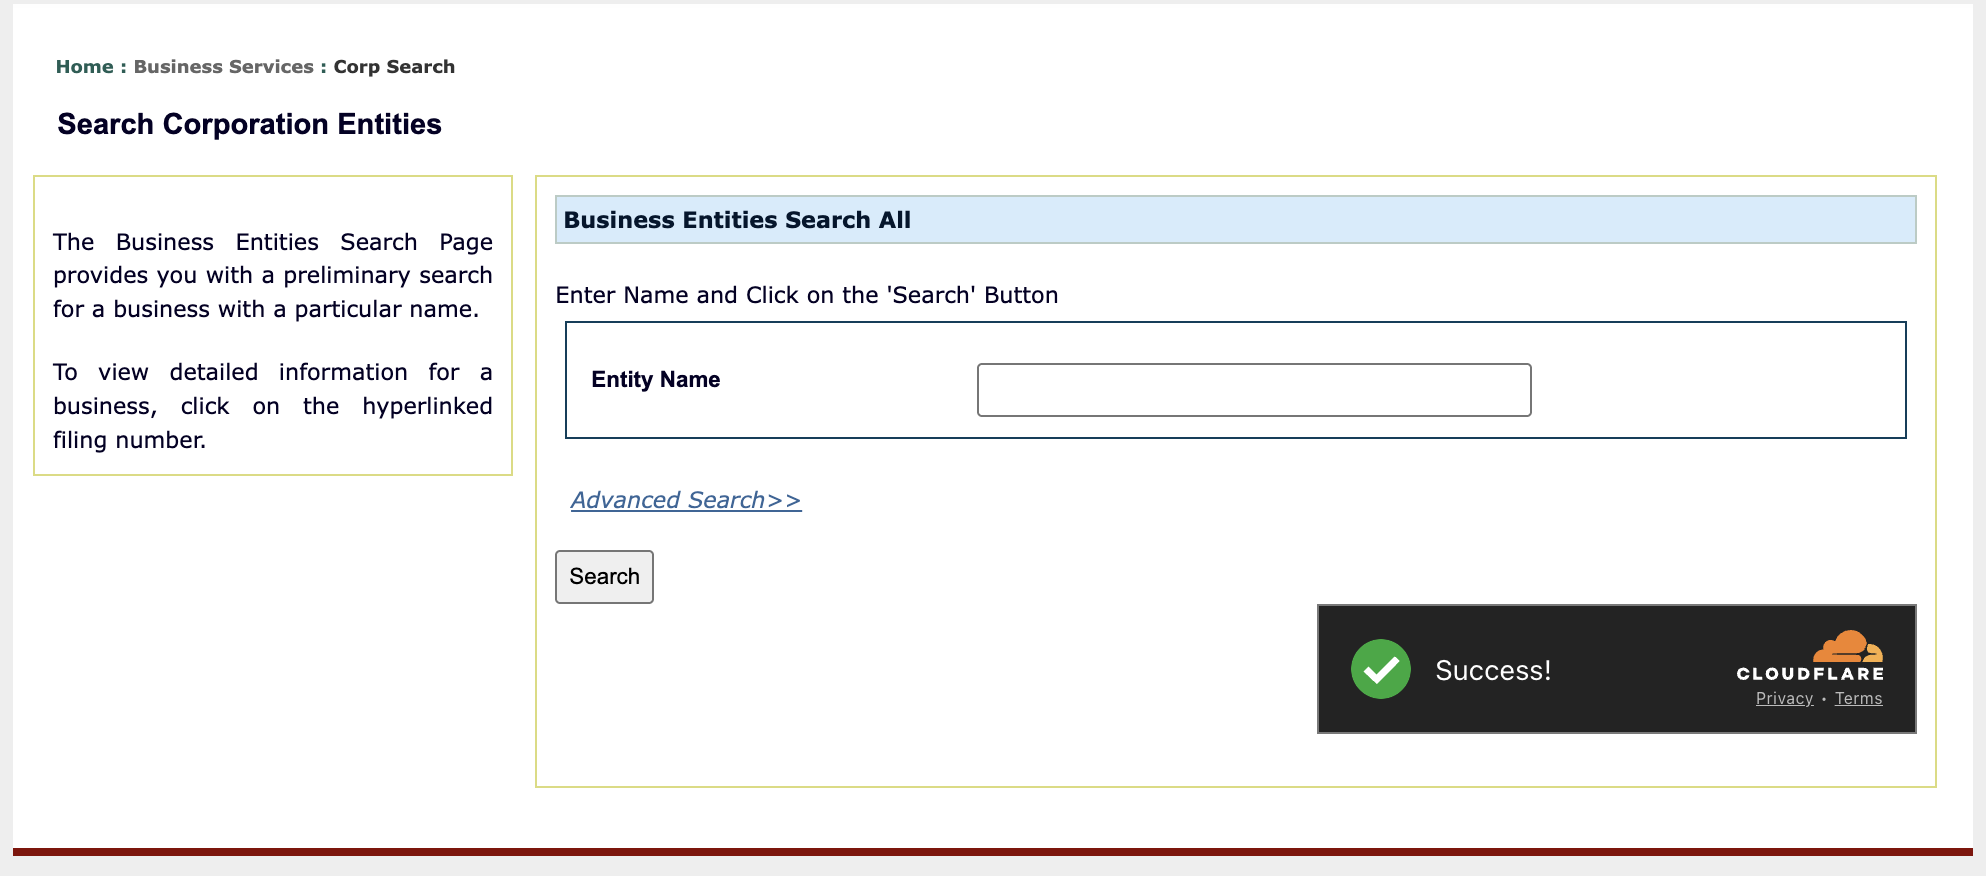This screenshot has width=1986, height=876.
Task: Click the 'Enter Name and Click' instruction text
Action: click(806, 295)
